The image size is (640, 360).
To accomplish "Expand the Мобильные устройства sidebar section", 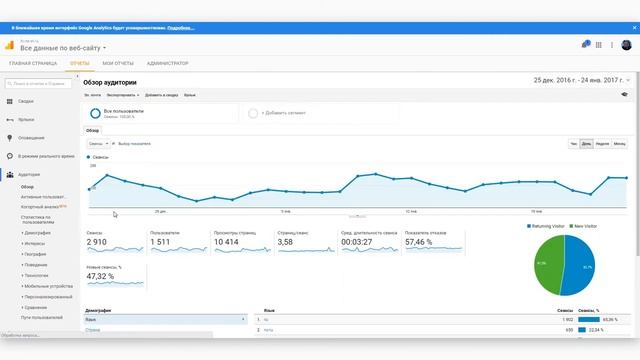I will point(47,286).
